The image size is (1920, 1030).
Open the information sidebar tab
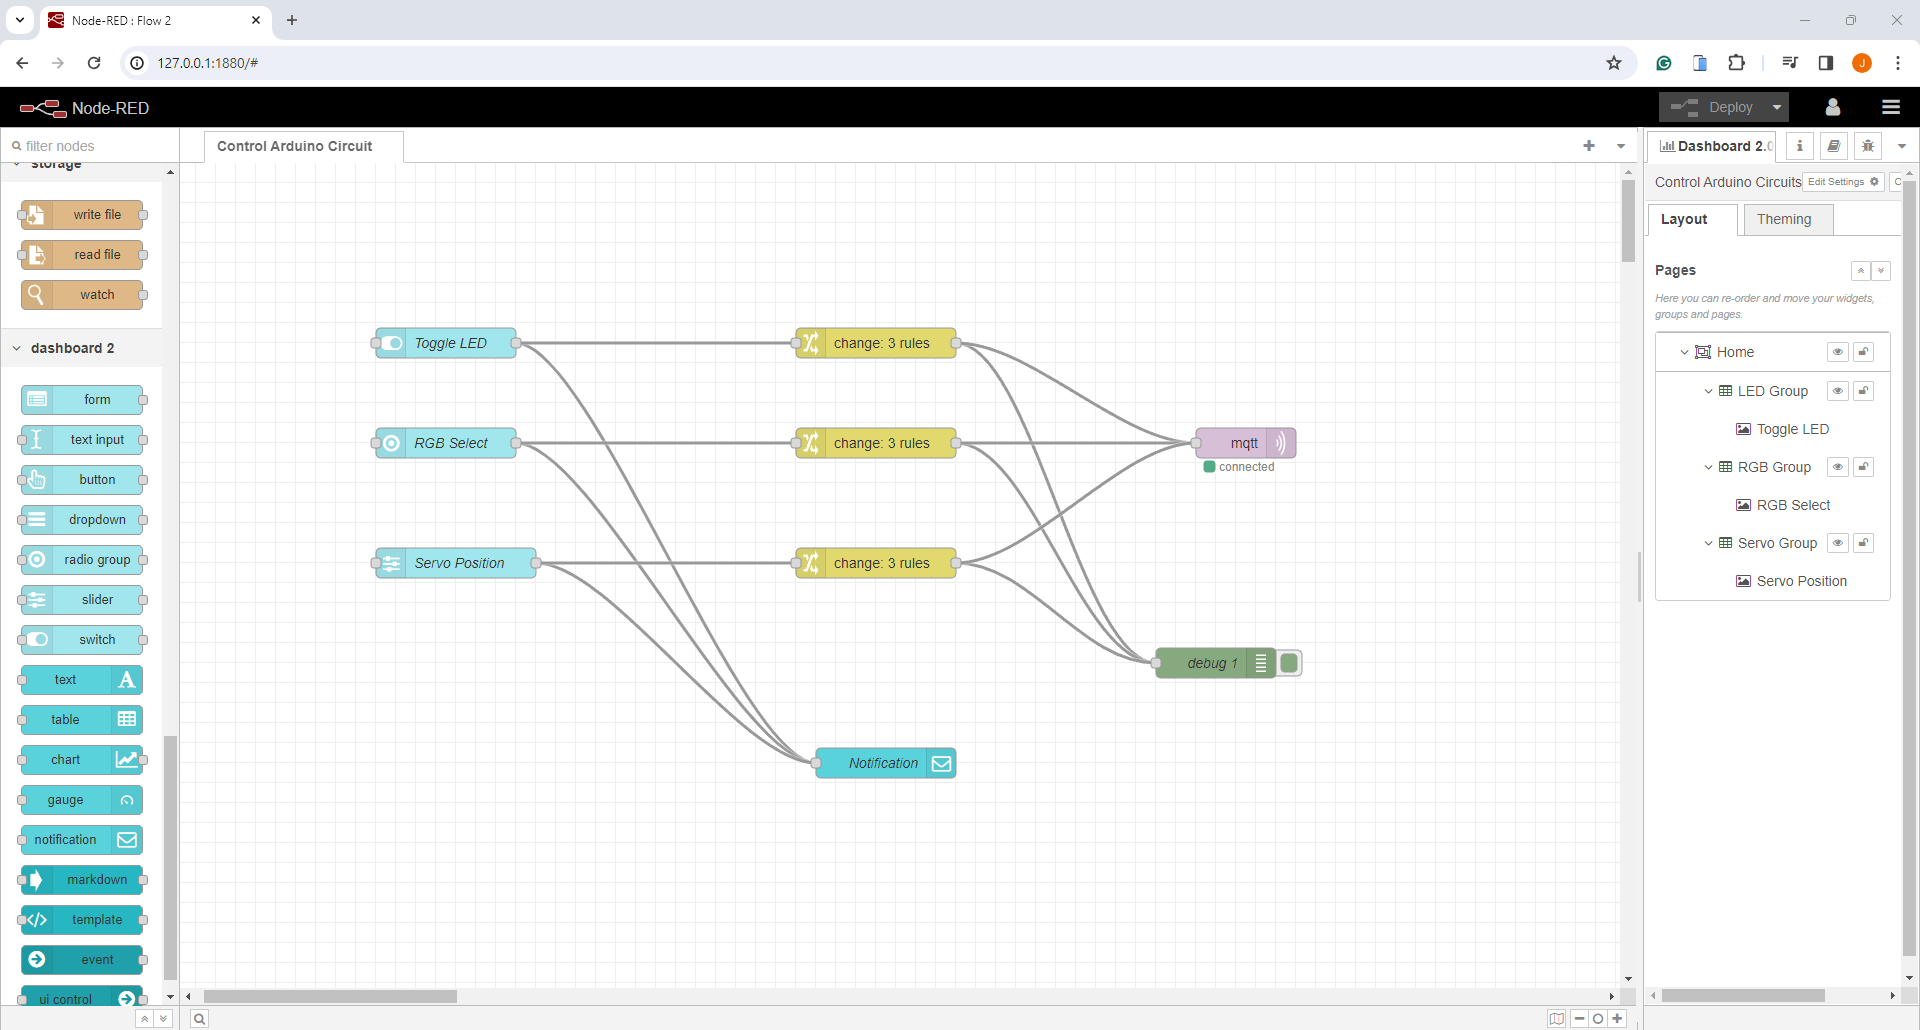1800,146
